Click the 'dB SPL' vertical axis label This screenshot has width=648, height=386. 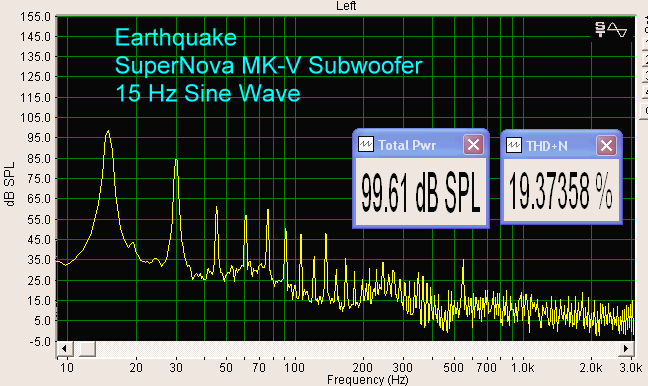[9, 184]
